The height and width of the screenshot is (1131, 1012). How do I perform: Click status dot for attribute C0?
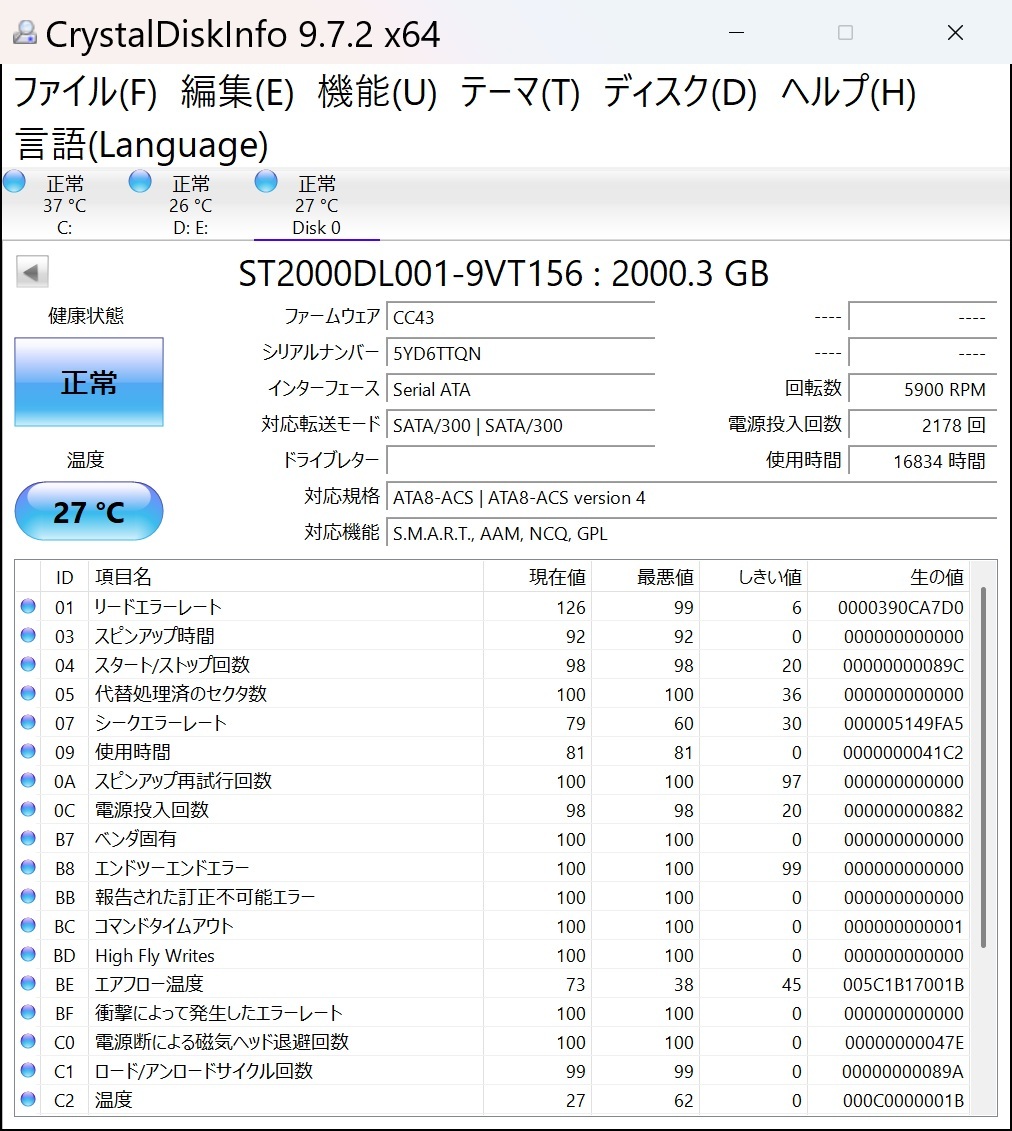28,1042
